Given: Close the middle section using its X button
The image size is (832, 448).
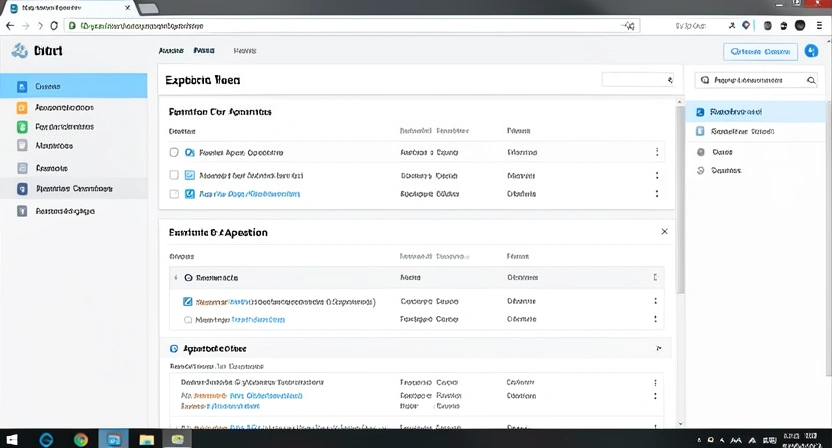Looking at the screenshot, I should (665, 232).
